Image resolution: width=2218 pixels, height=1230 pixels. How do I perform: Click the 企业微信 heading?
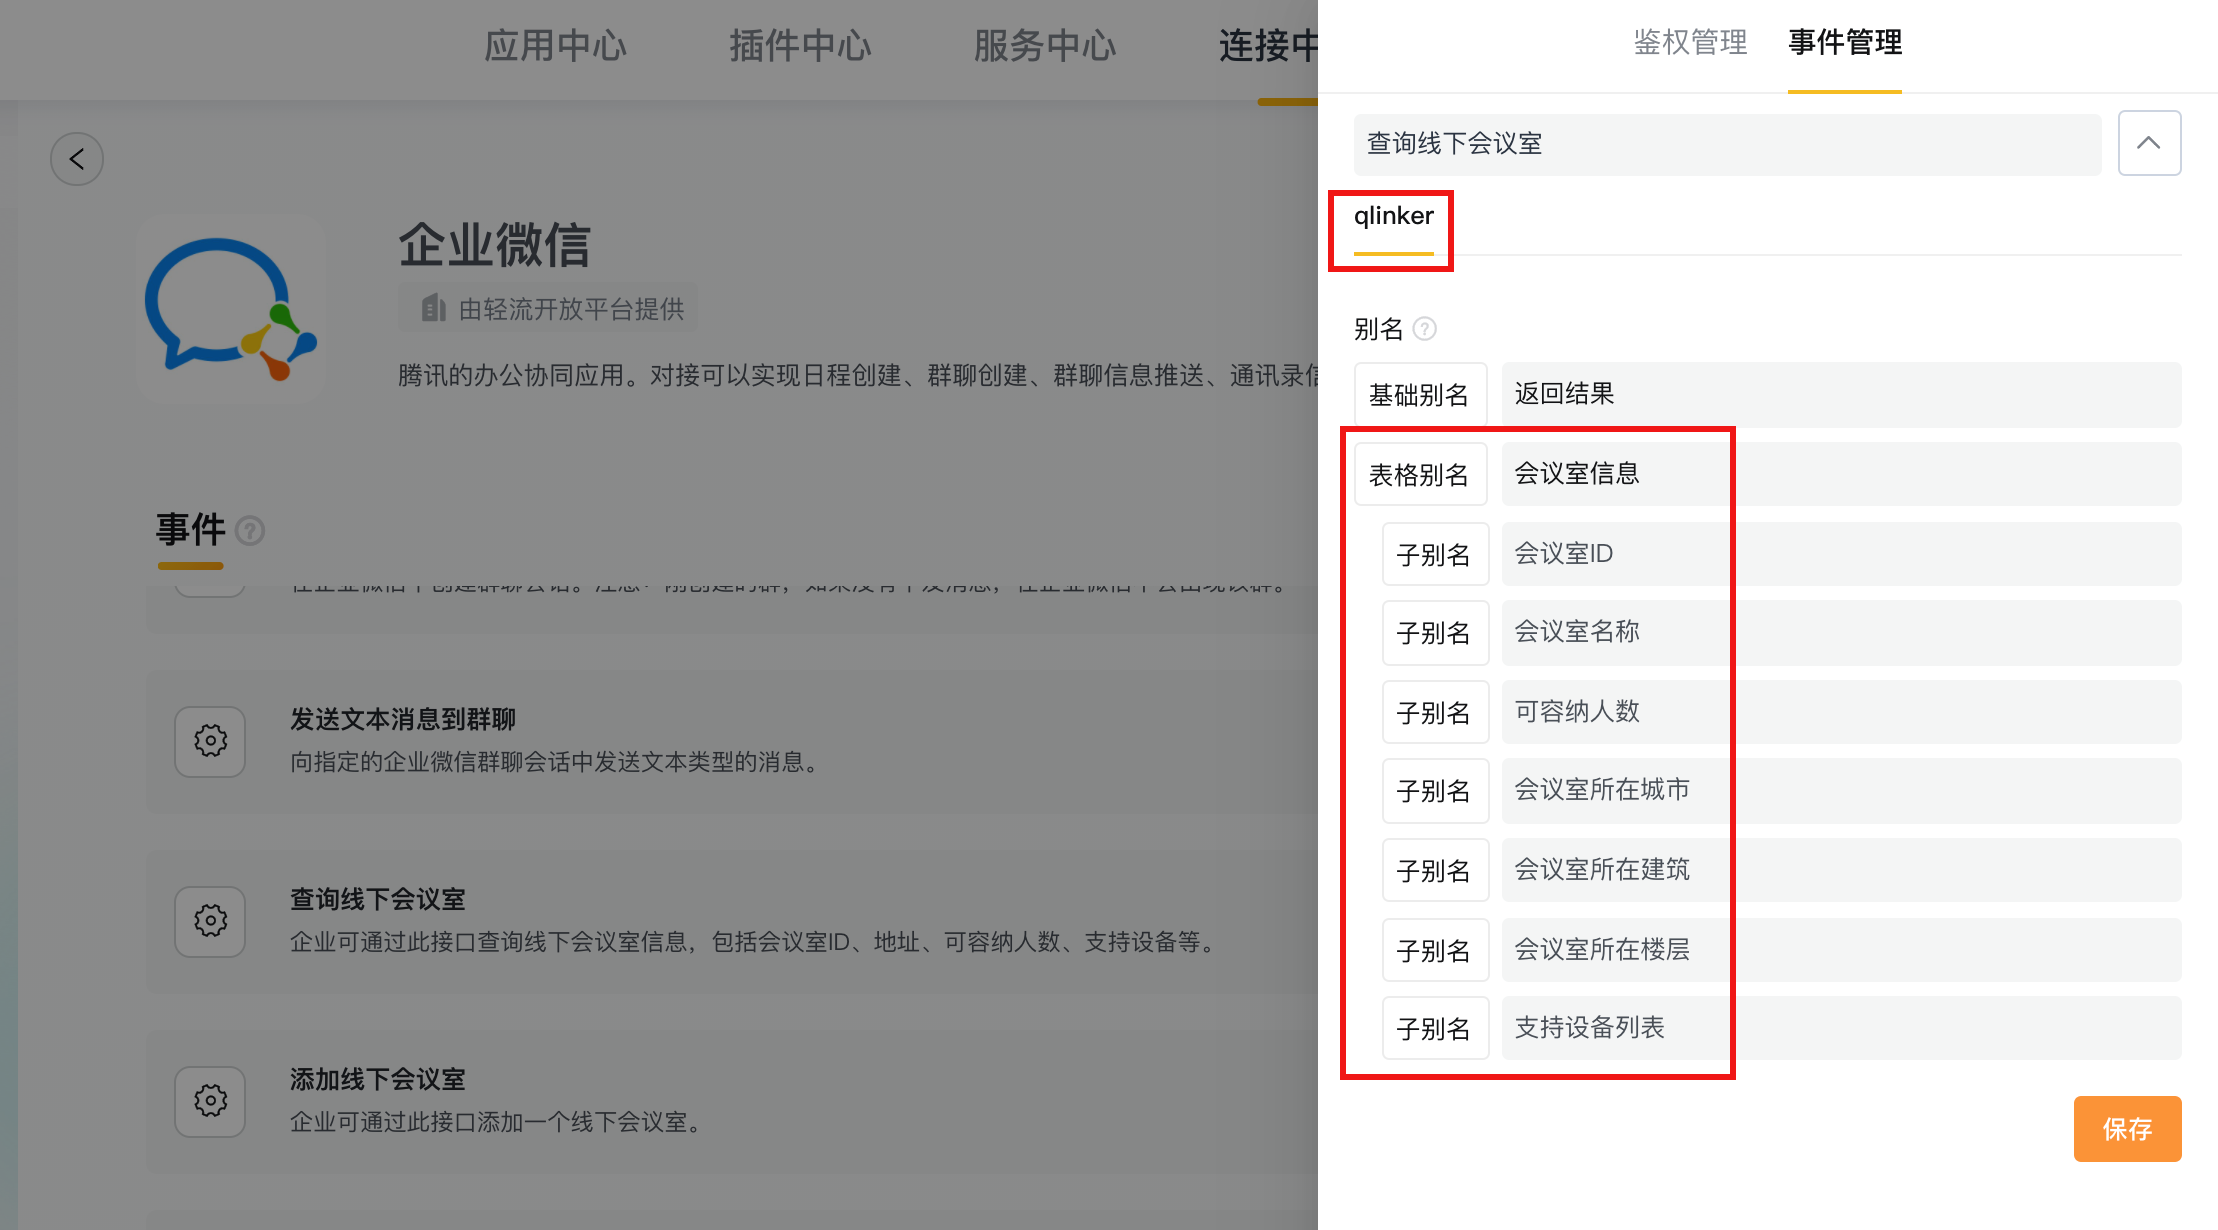tap(495, 245)
